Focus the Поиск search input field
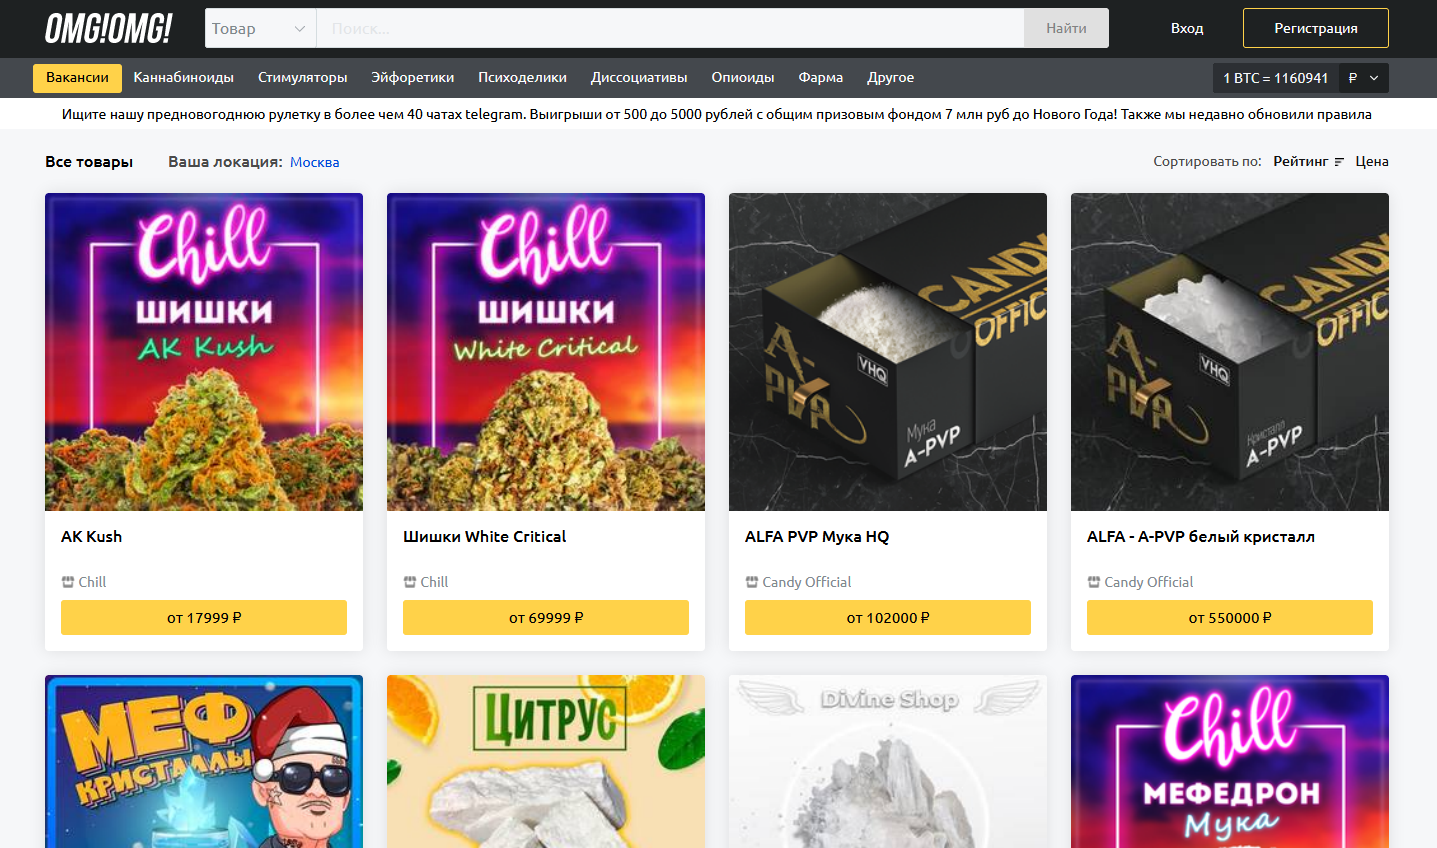 [670, 28]
